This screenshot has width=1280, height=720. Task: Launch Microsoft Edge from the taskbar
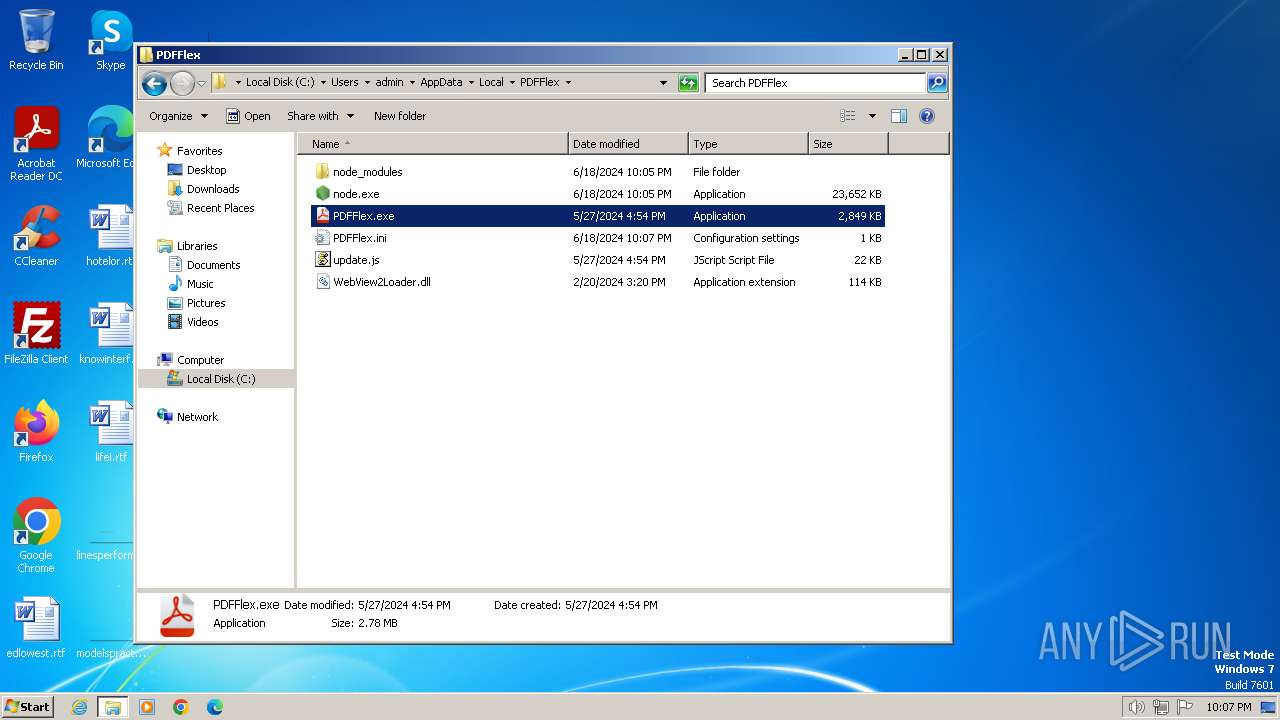[215, 707]
